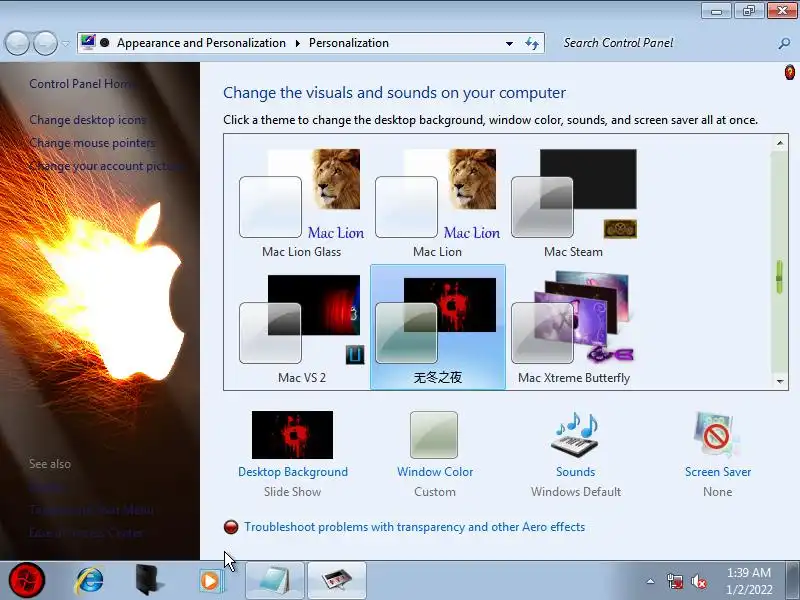The height and width of the screenshot is (600, 800).
Task: Expand arrow after Appearance and Personalization
Action: coord(297,43)
